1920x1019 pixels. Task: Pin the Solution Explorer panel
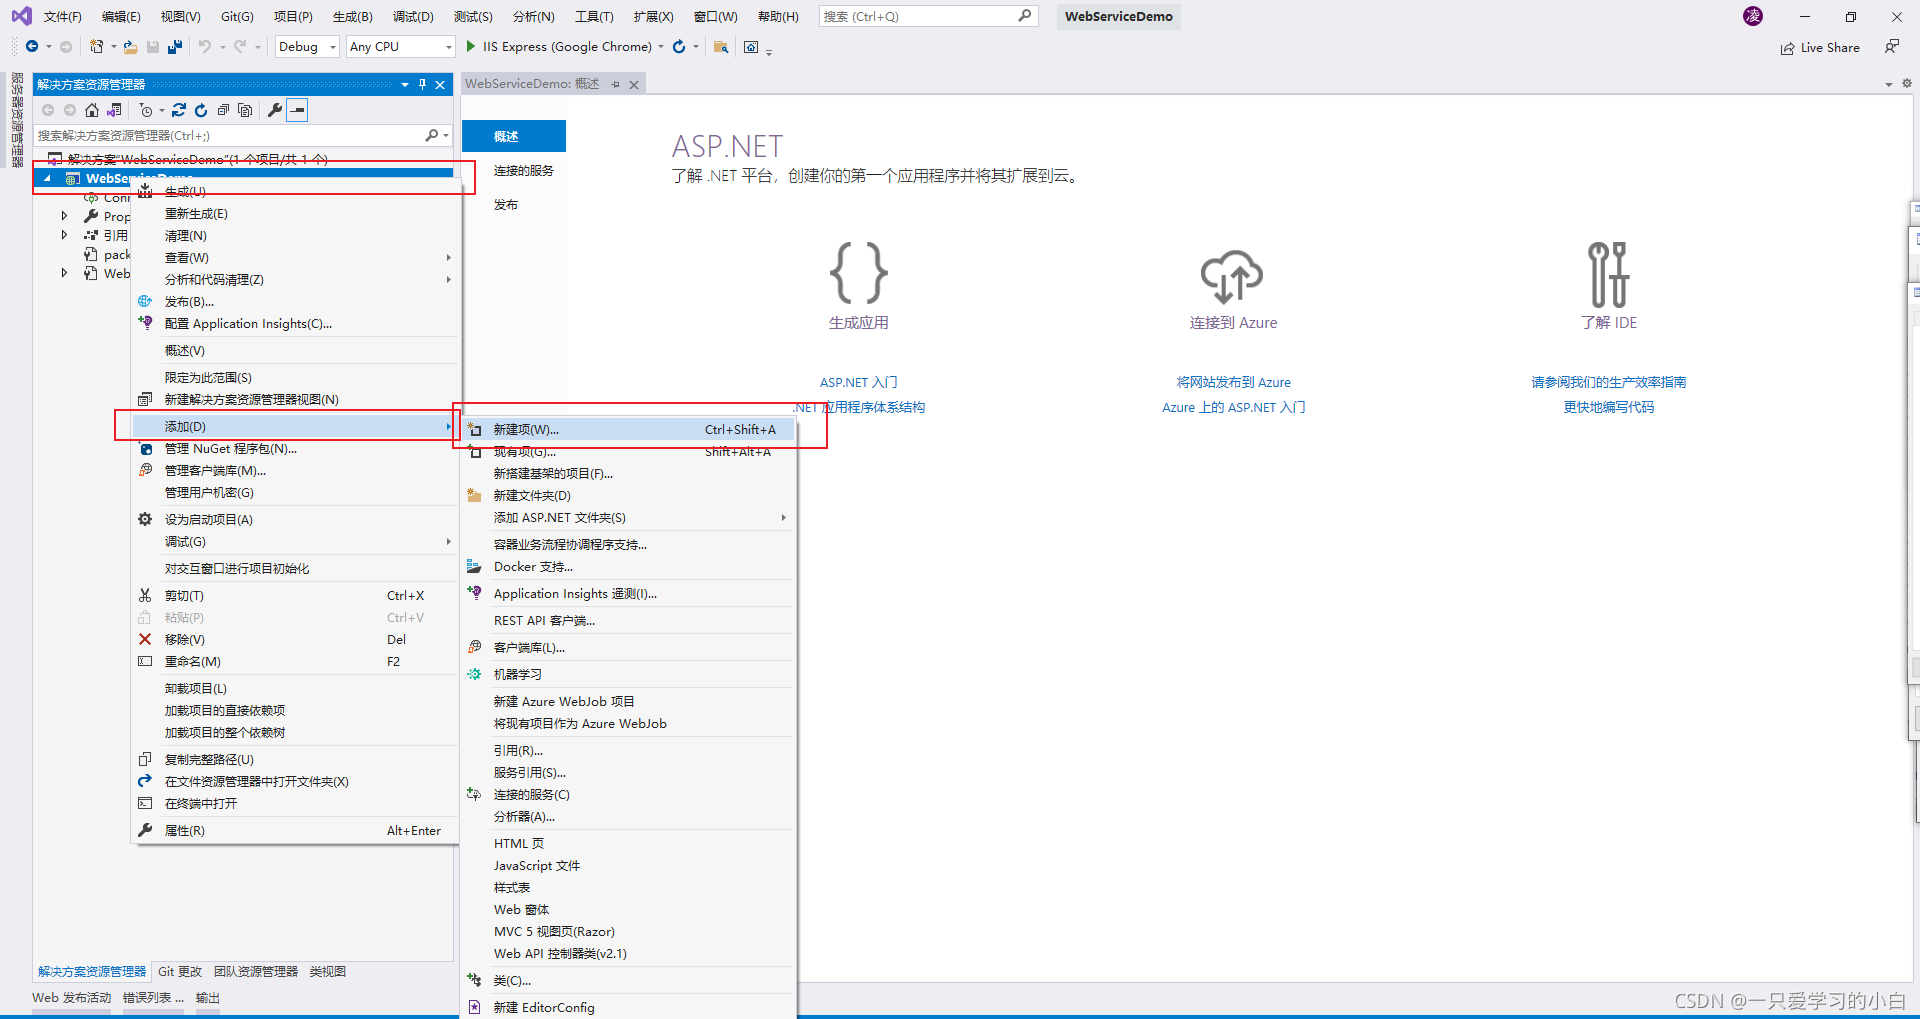(x=423, y=85)
